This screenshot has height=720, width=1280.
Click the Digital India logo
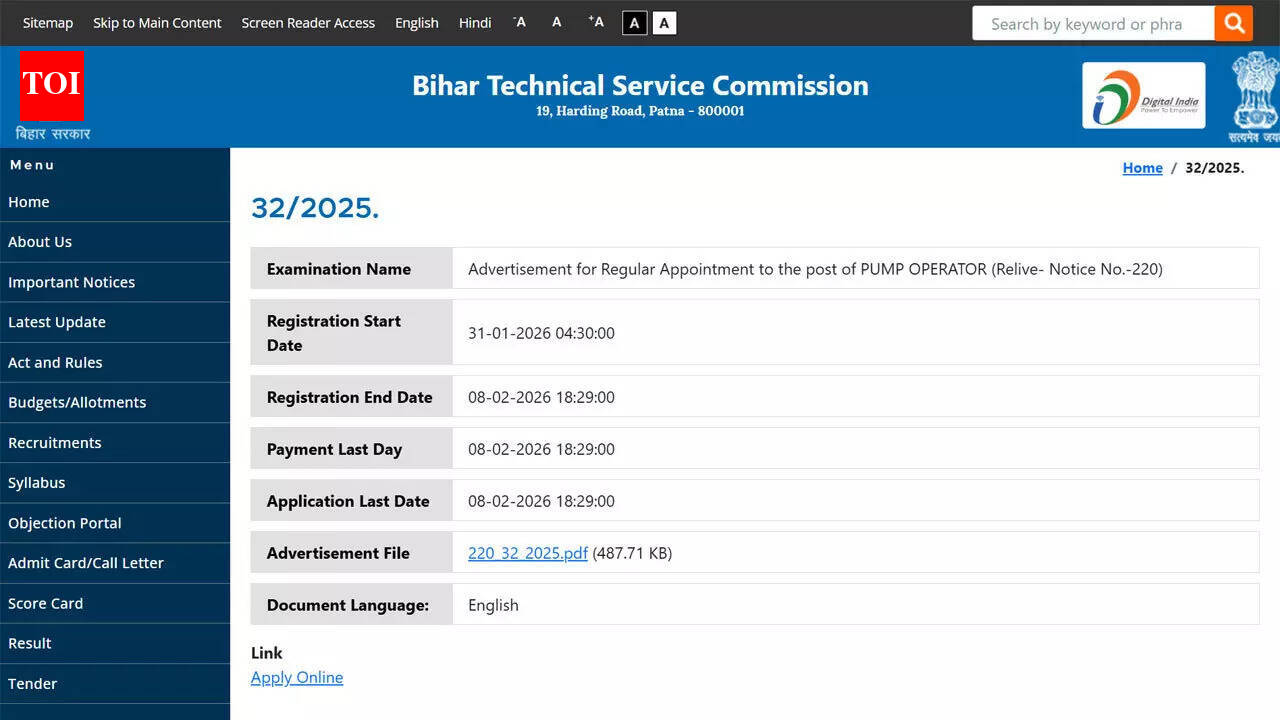pos(1143,95)
